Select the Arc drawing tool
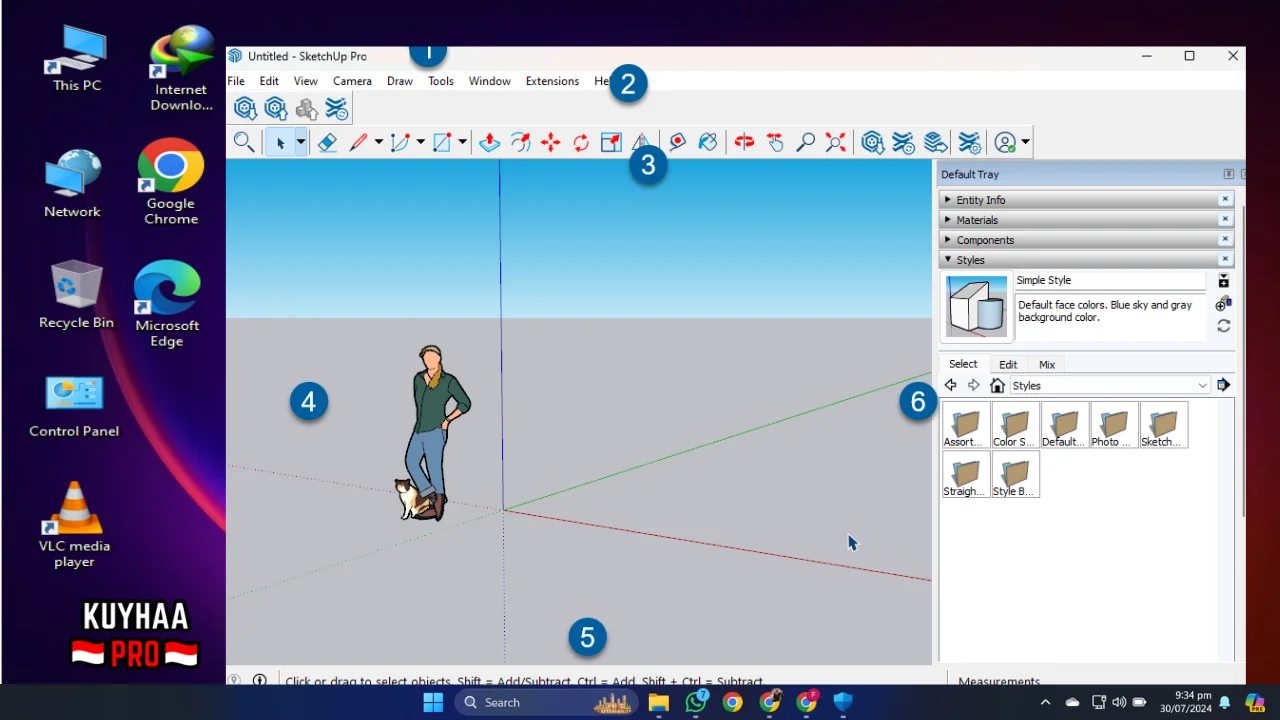Image resolution: width=1280 pixels, height=720 pixels. [x=400, y=143]
